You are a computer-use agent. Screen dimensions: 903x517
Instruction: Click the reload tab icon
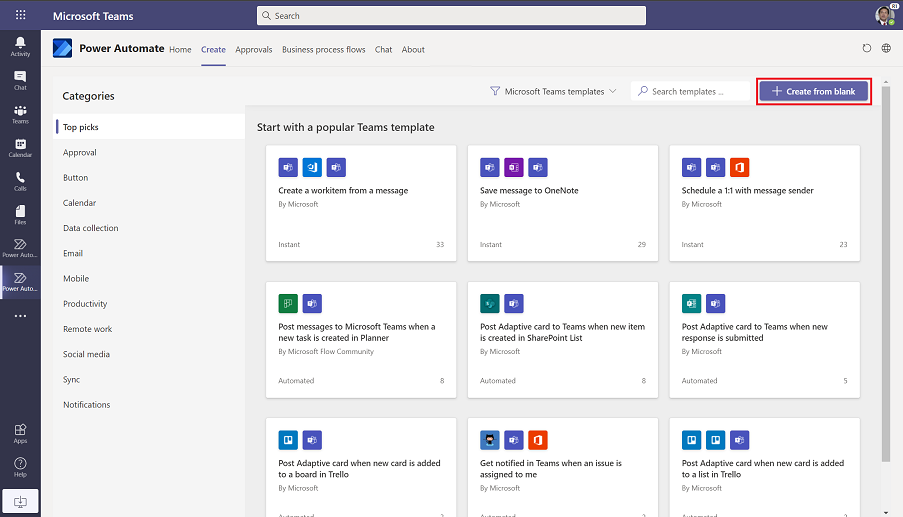click(867, 48)
